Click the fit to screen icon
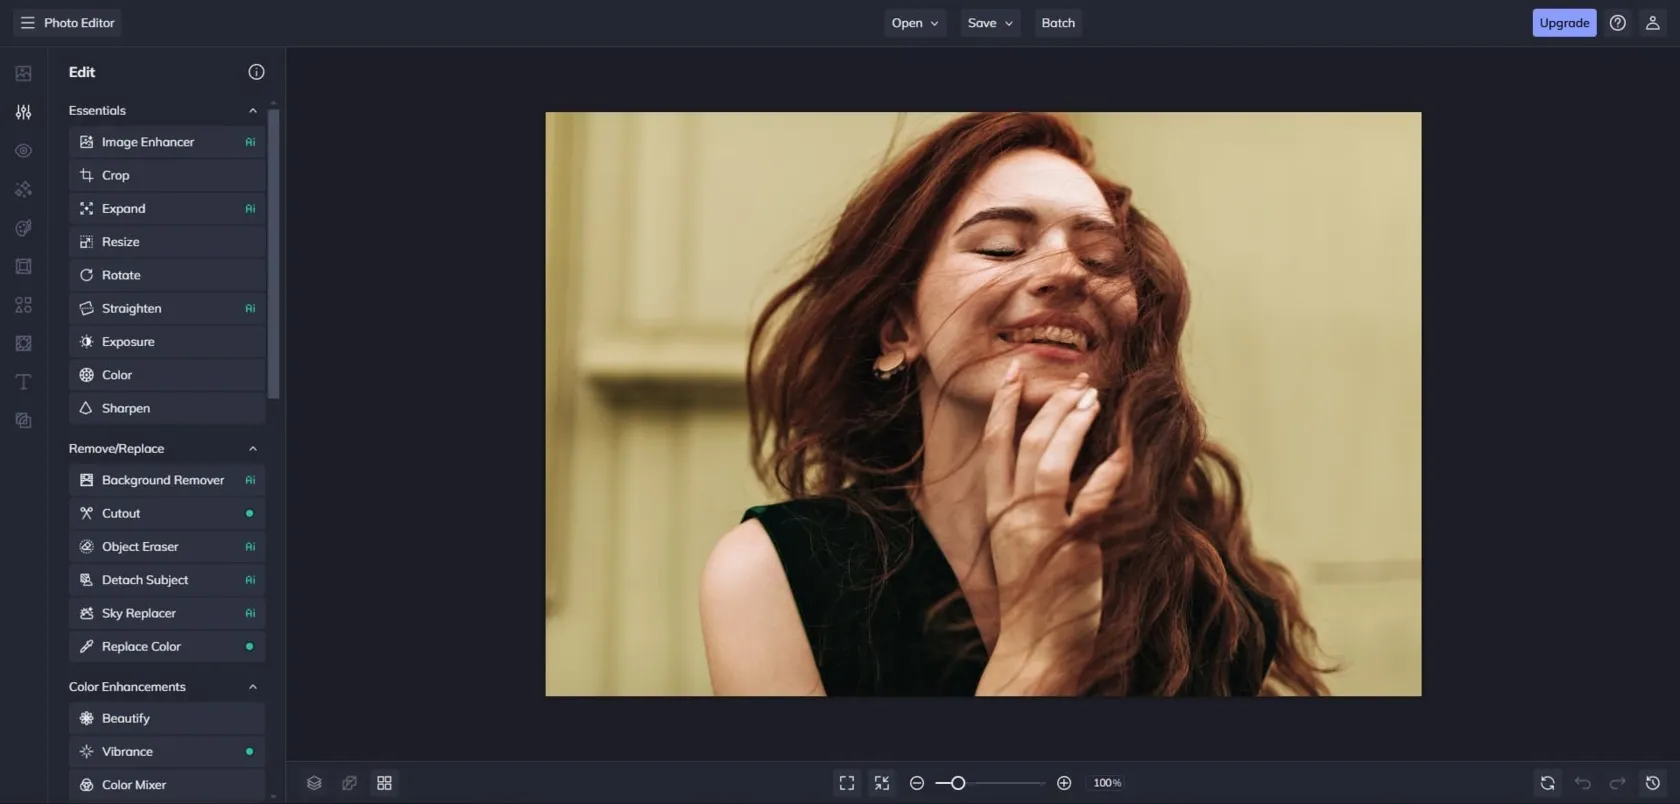The image size is (1680, 804). pos(847,783)
